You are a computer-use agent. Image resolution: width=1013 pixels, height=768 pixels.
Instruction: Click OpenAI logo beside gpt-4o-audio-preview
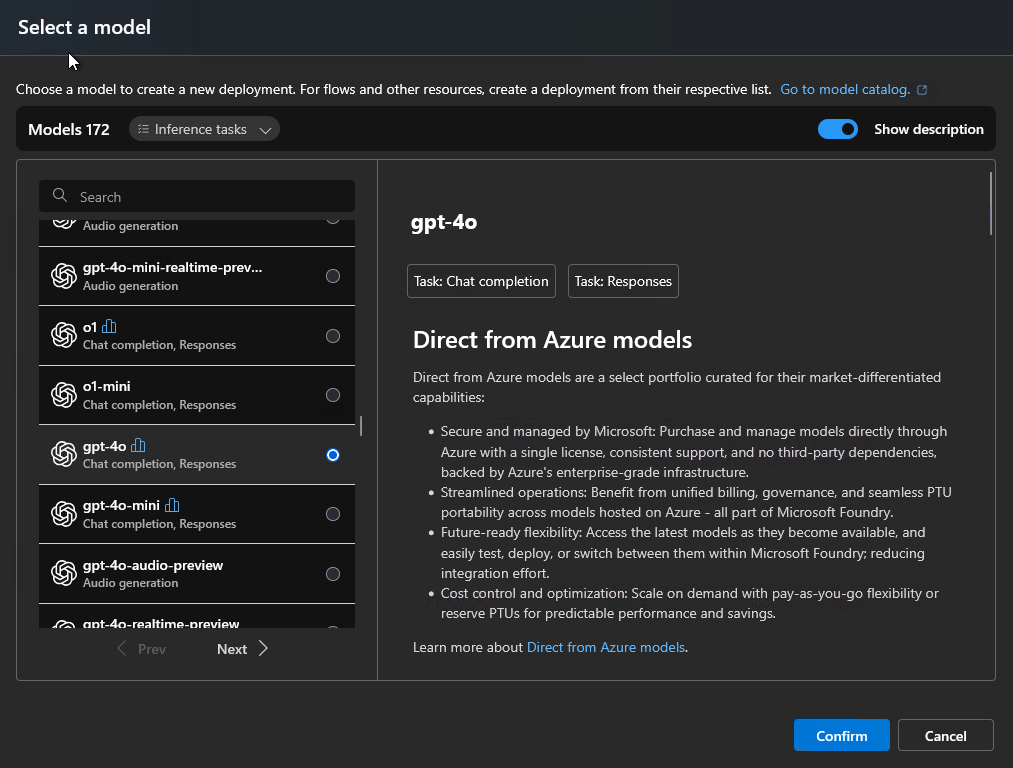(64, 573)
